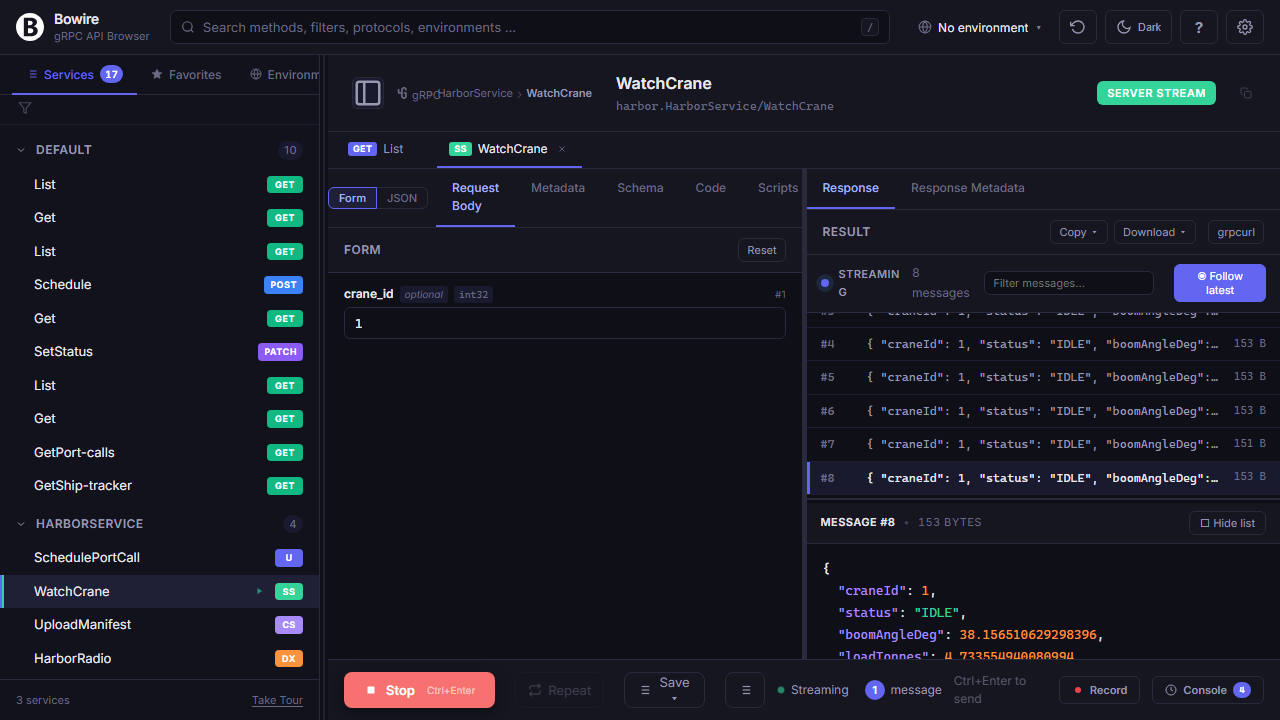Switch to the GET List tab
Screen dimensions: 1280x720
[x=376, y=149]
